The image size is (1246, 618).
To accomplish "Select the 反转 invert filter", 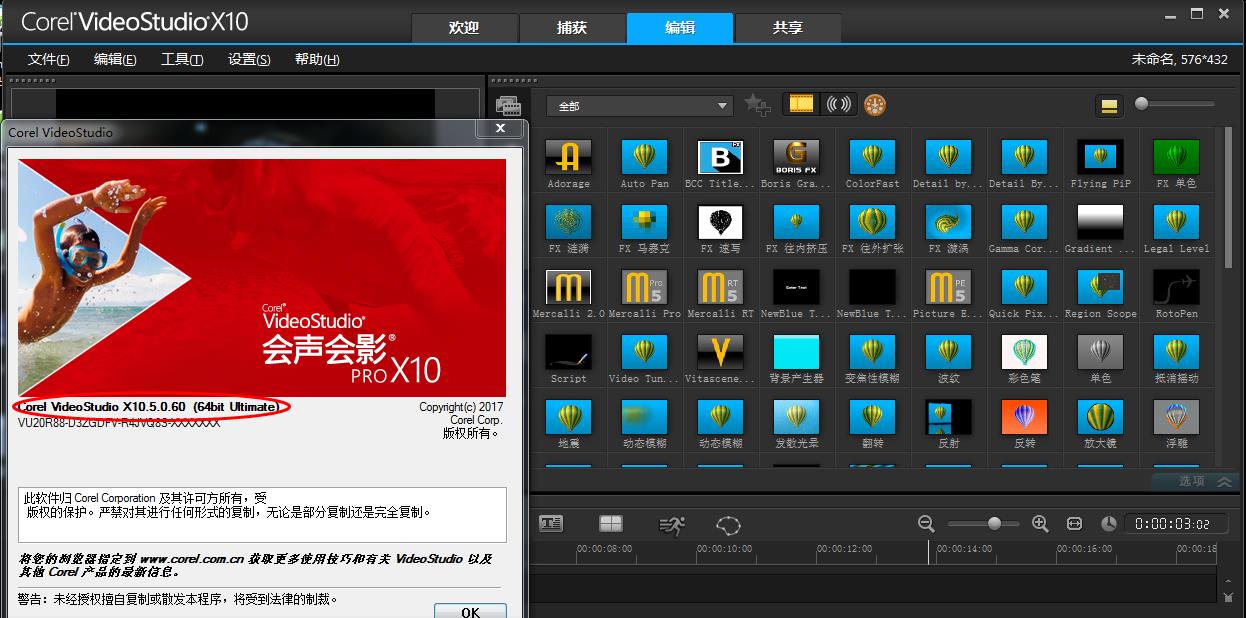I will tap(1024, 417).
